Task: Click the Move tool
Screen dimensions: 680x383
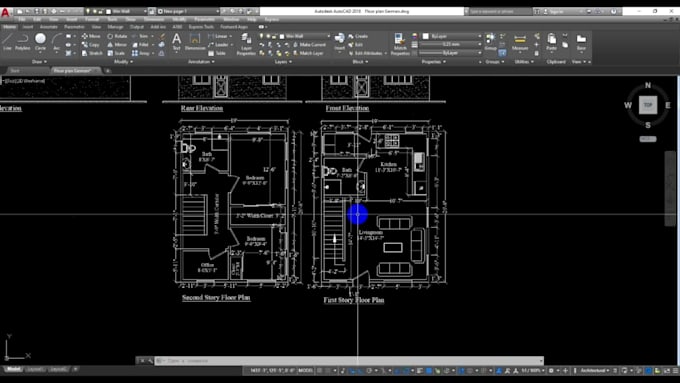Action: point(91,36)
